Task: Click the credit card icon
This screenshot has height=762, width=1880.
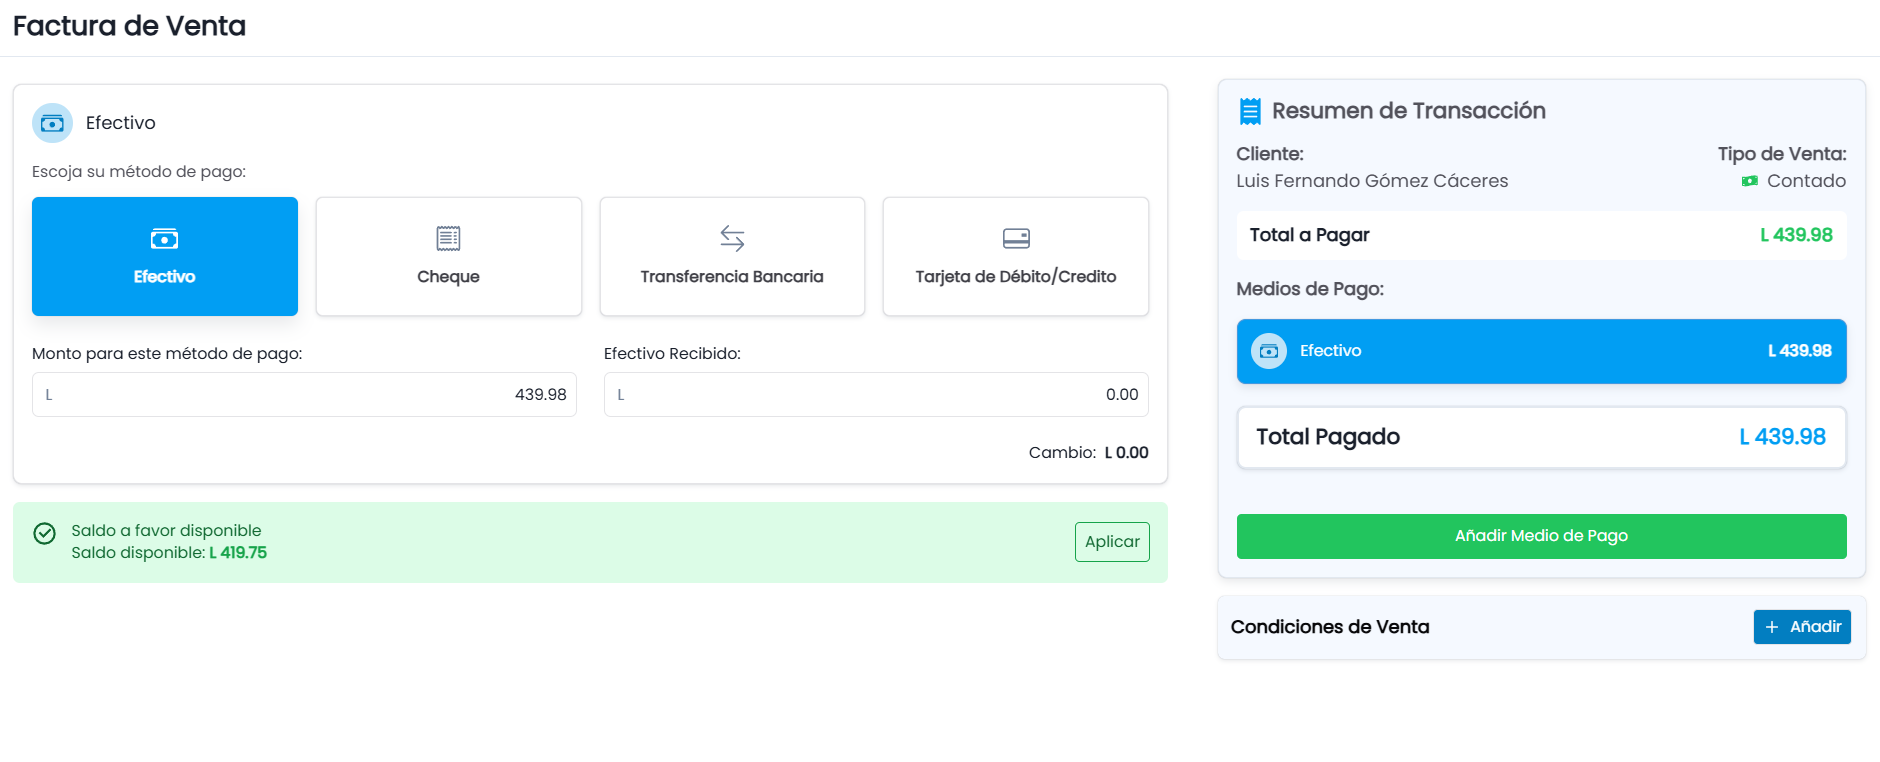Action: [x=1016, y=238]
